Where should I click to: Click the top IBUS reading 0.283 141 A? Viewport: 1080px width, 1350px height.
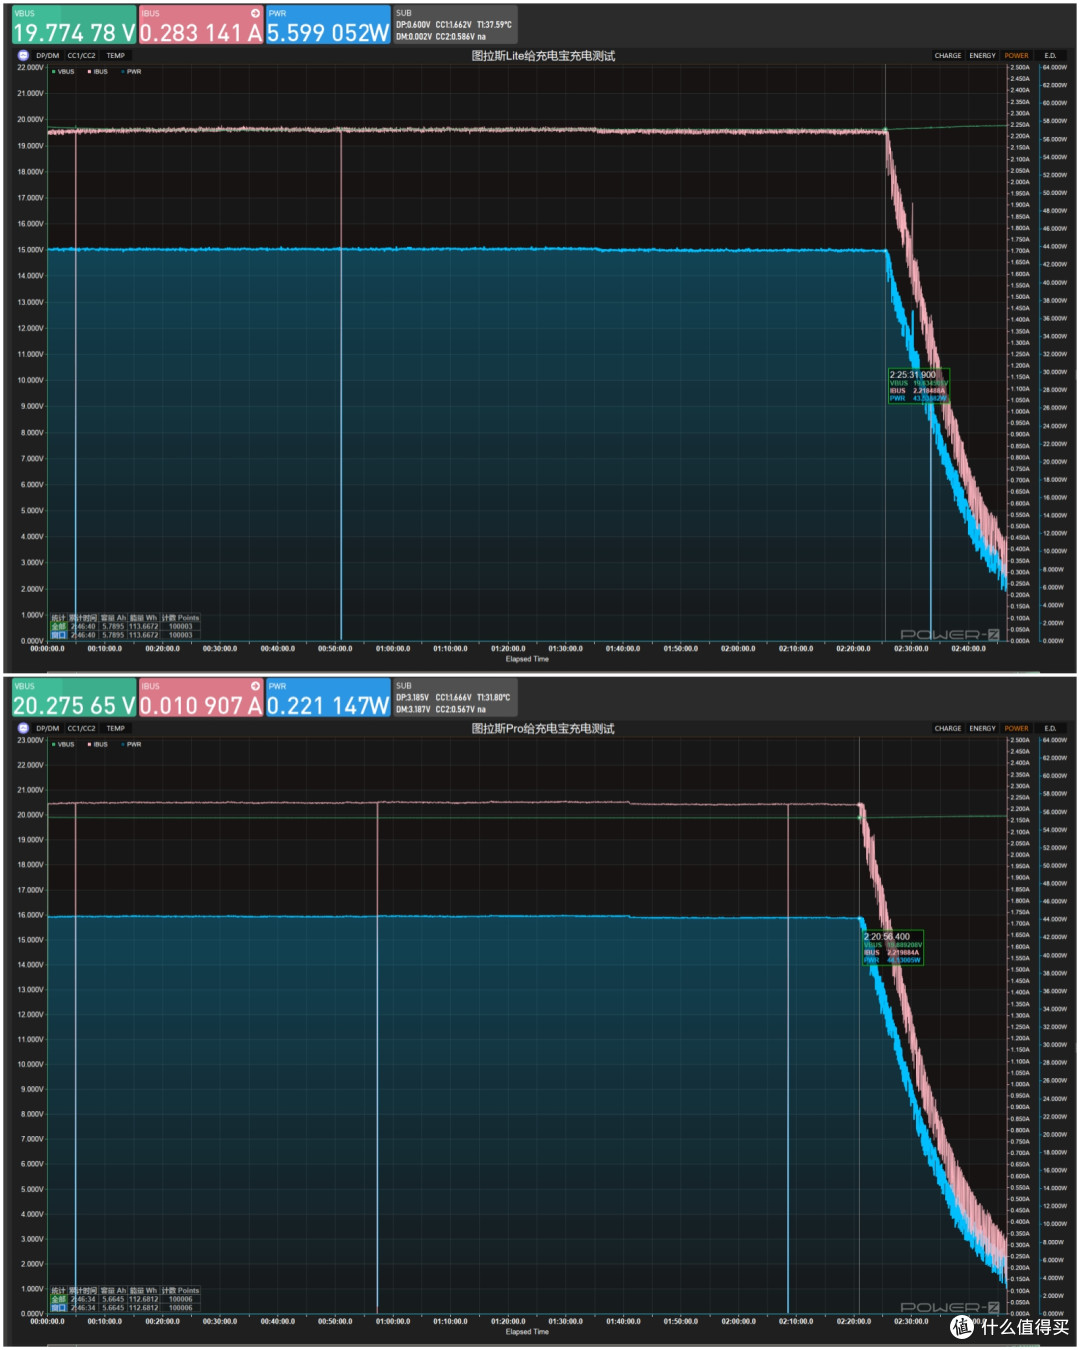[x=201, y=33]
